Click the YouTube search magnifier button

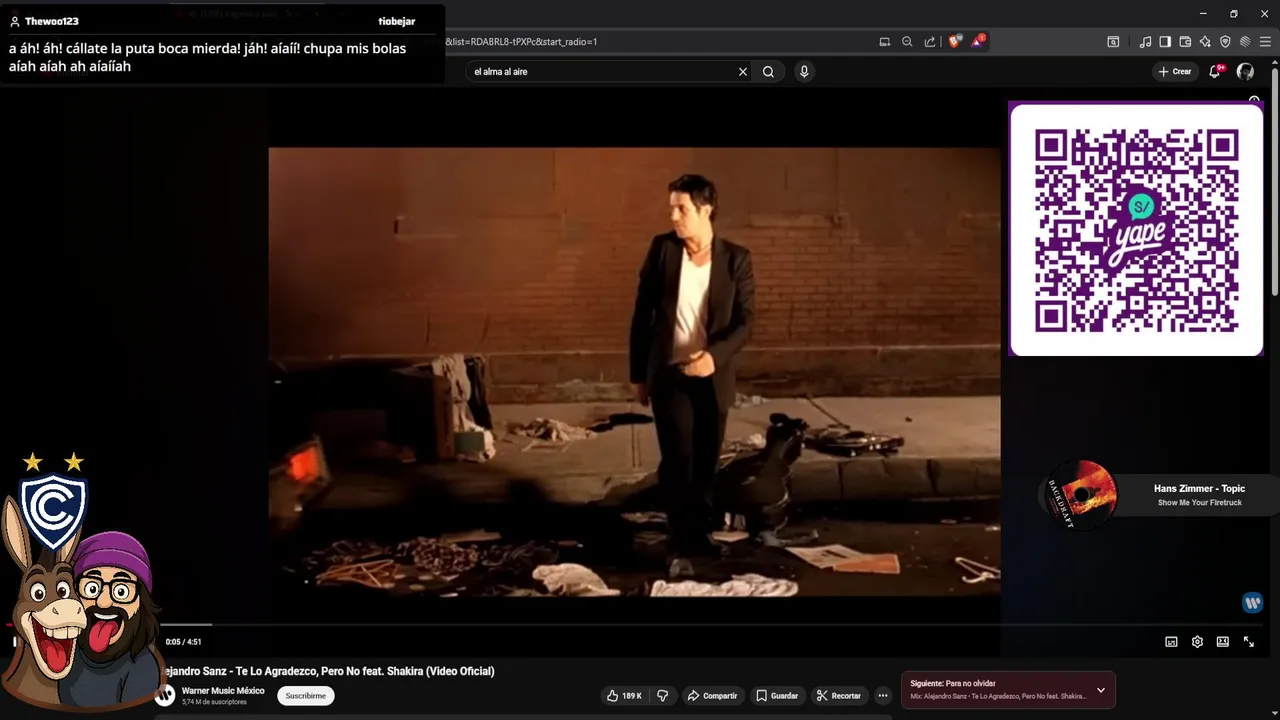click(x=768, y=72)
